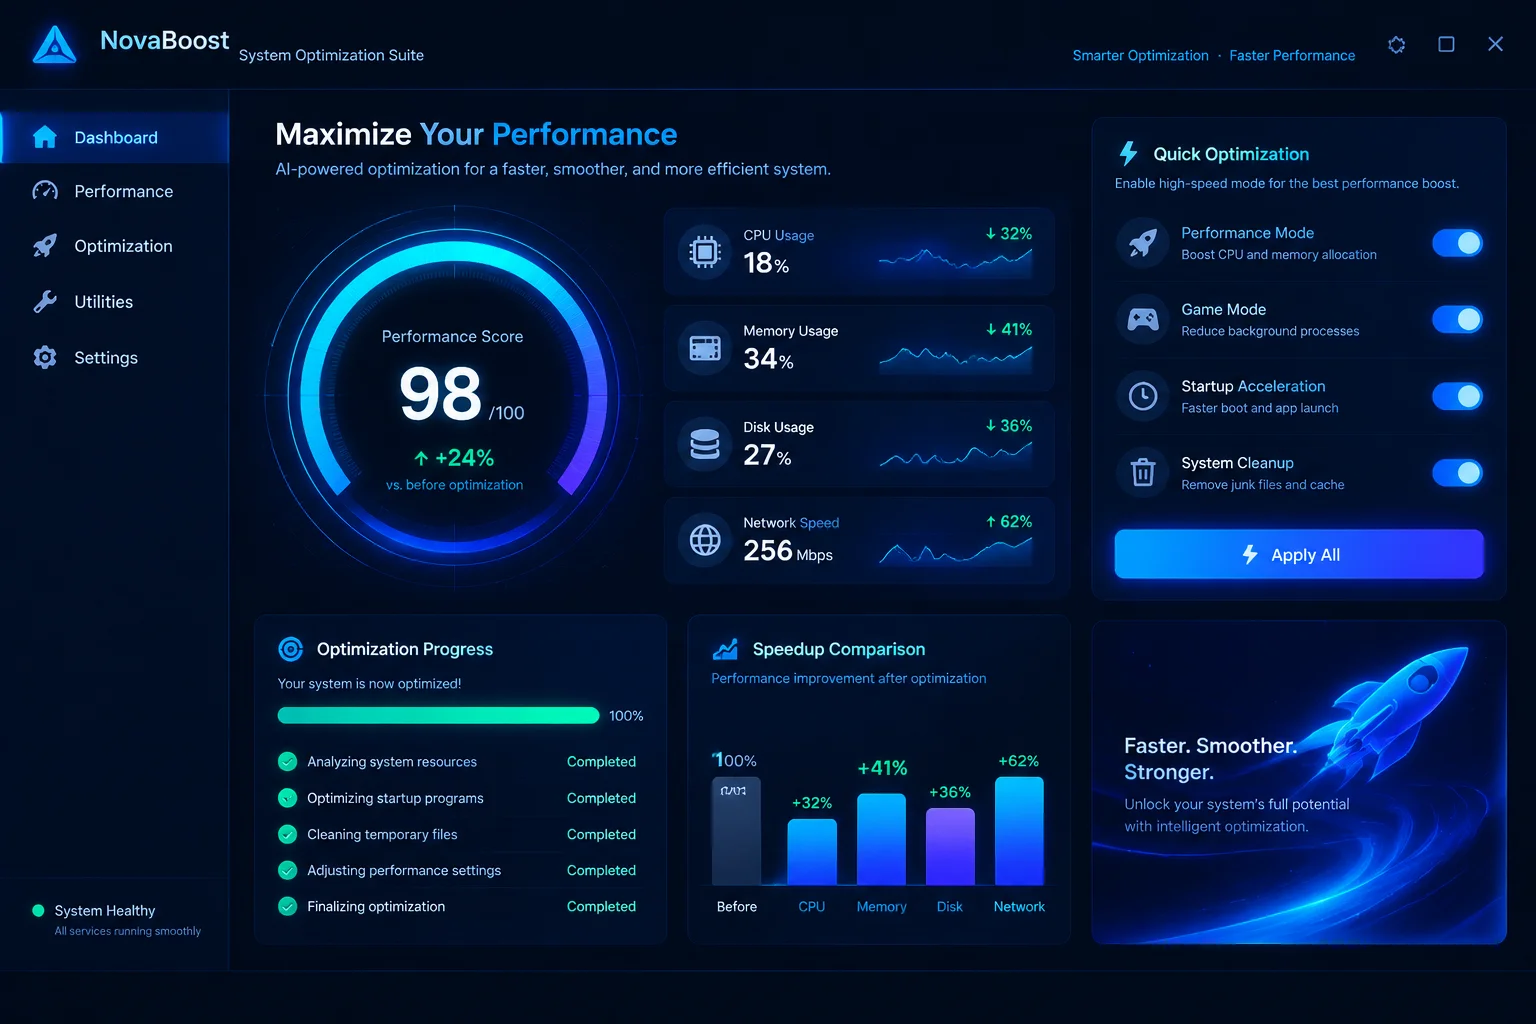
Task: Select the Memory +41% bar
Action: (x=881, y=839)
